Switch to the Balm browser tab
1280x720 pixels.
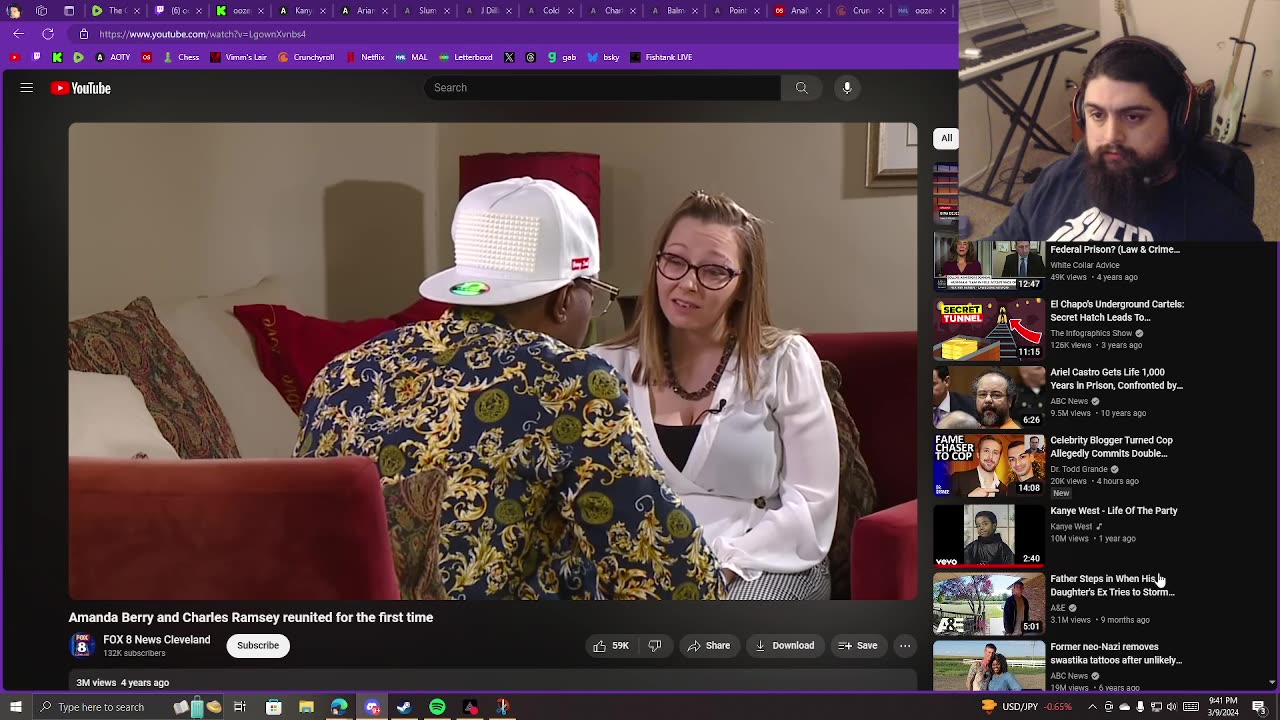[x=674, y=11]
